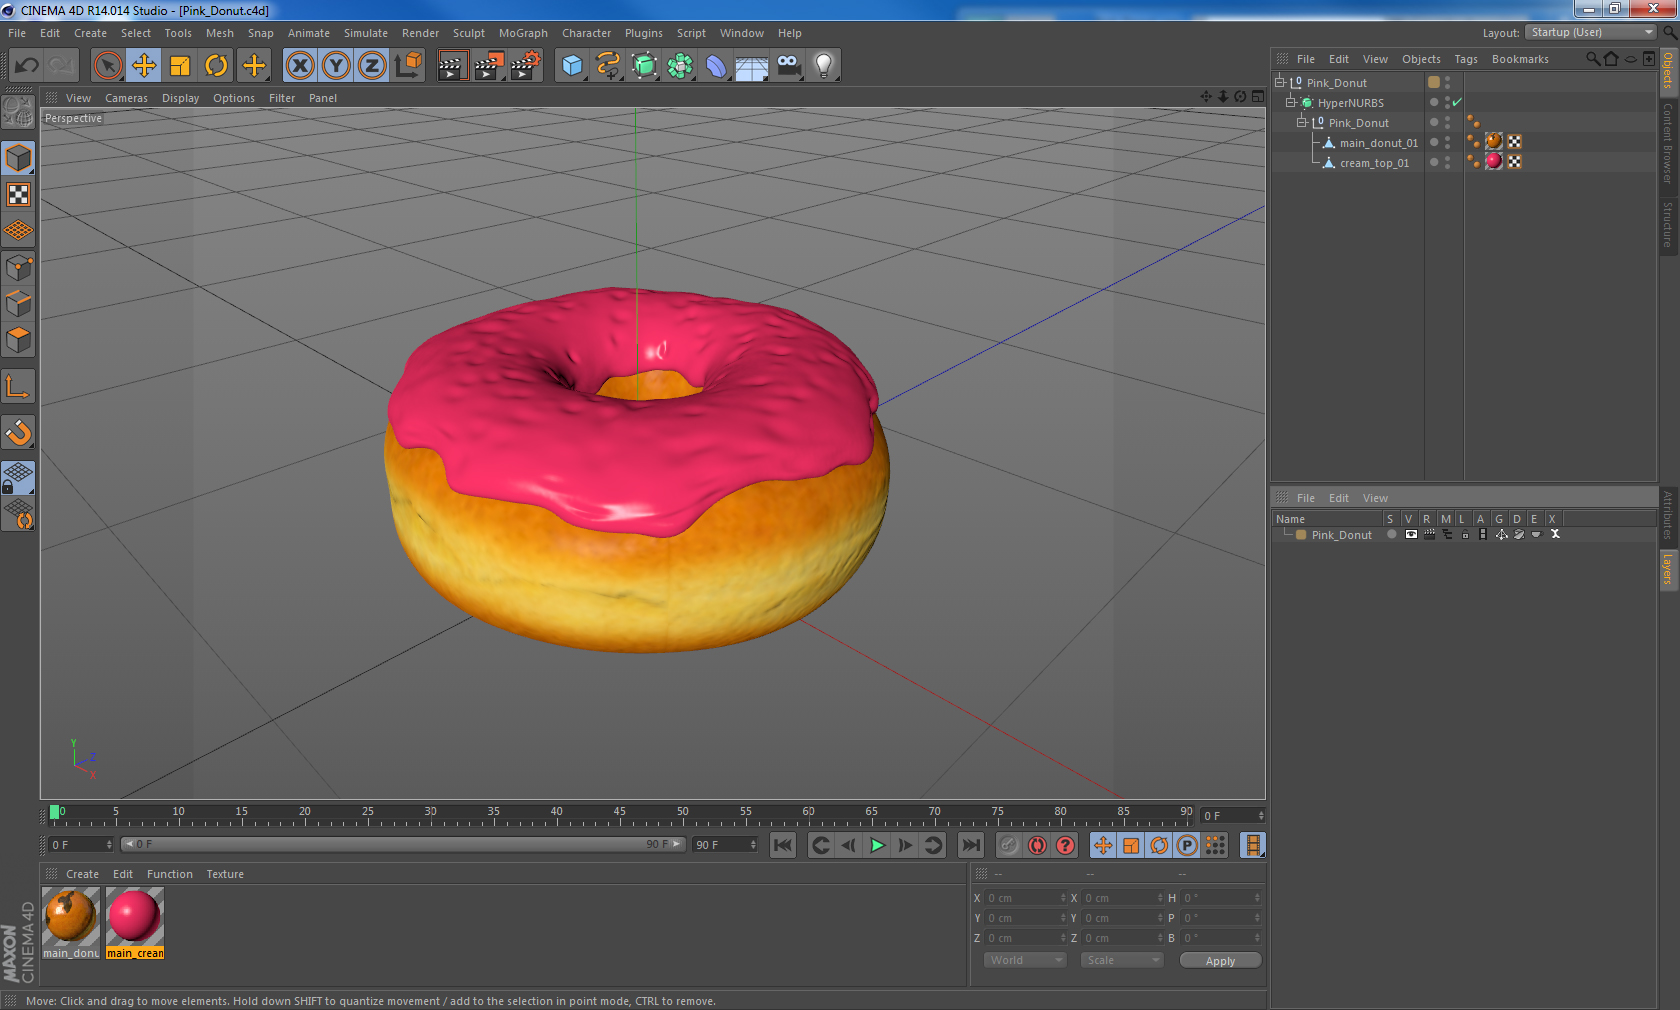Select the Live Selection tool

tap(107, 66)
